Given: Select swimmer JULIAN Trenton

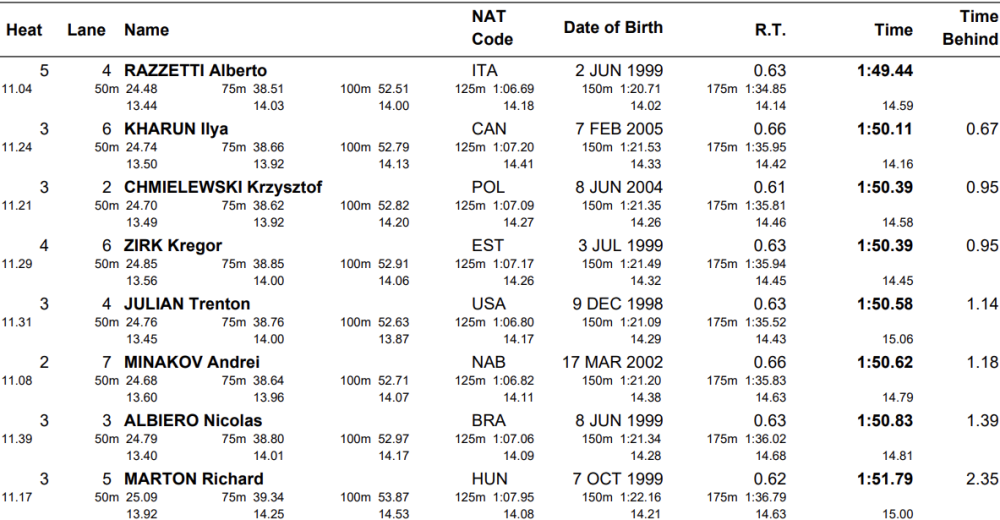Looking at the screenshot, I should [187, 304].
